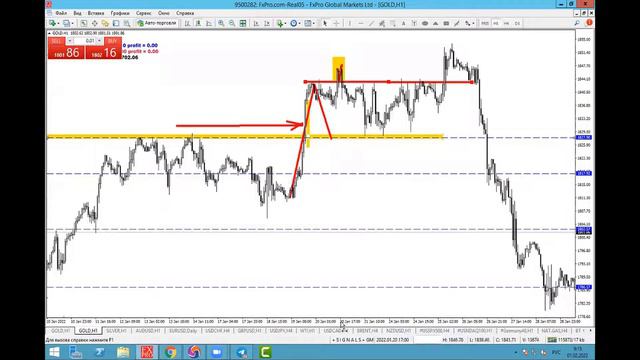Select the H1 timeframe button
Viewport: 640px width, 360px height.
(x=496, y=23)
